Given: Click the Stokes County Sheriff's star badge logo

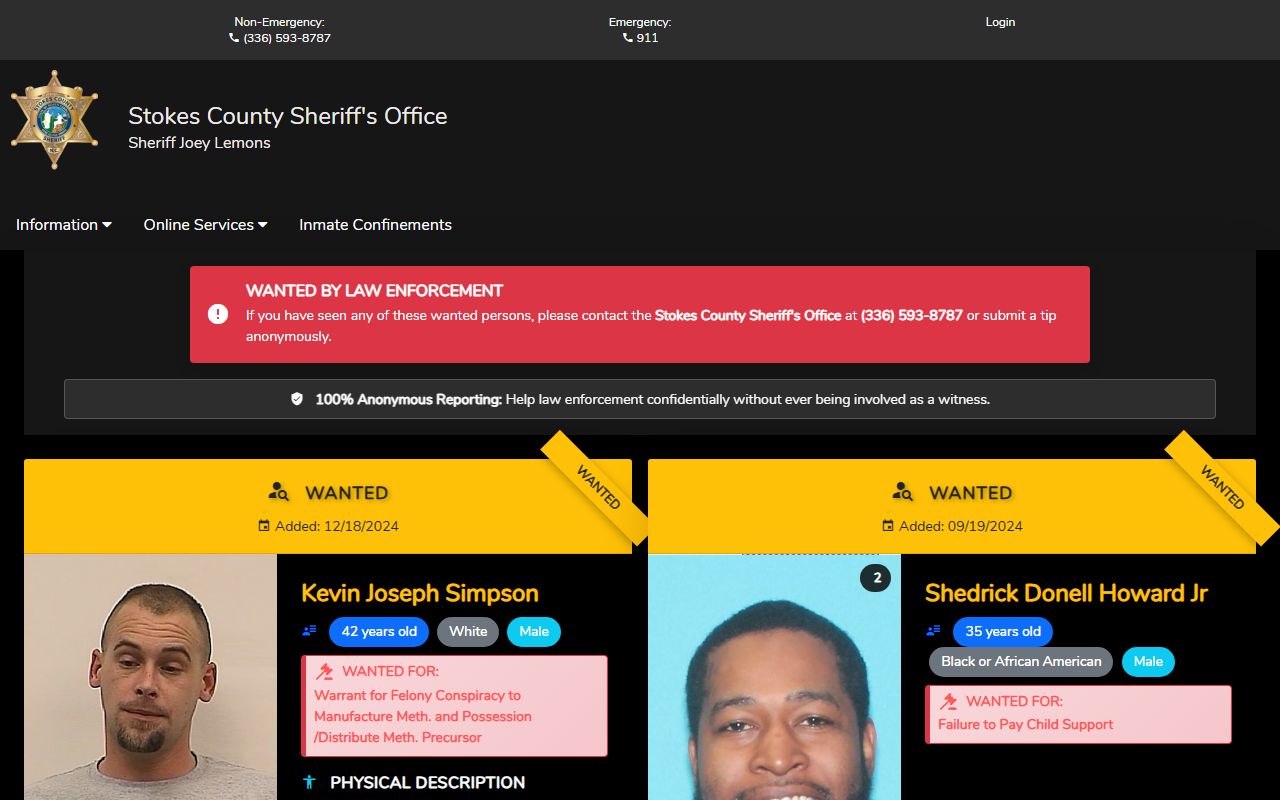Looking at the screenshot, I should 54,120.
